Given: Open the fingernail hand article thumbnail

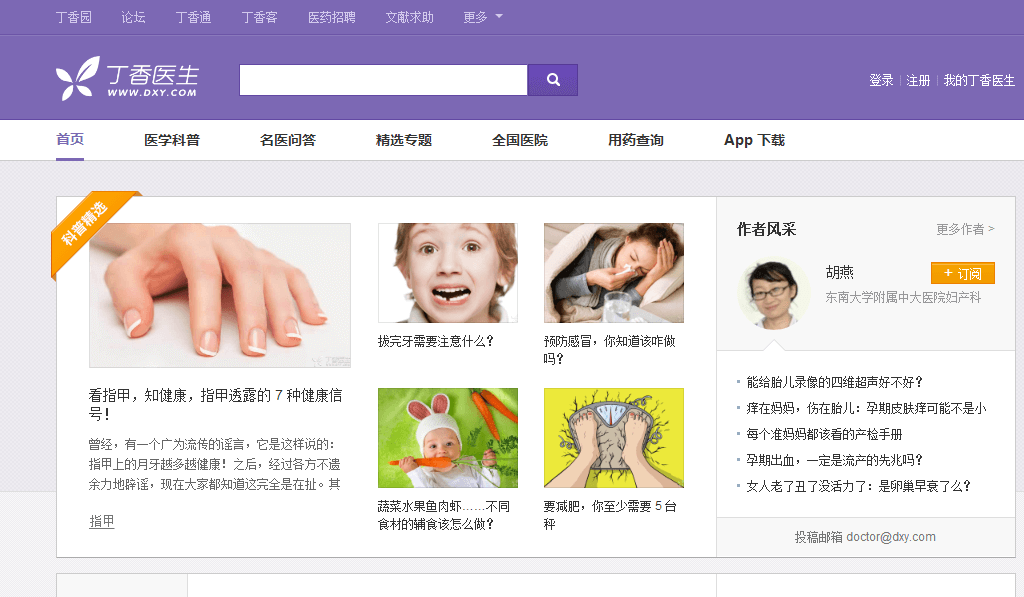Looking at the screenshot, I should (x=220, y=295).
